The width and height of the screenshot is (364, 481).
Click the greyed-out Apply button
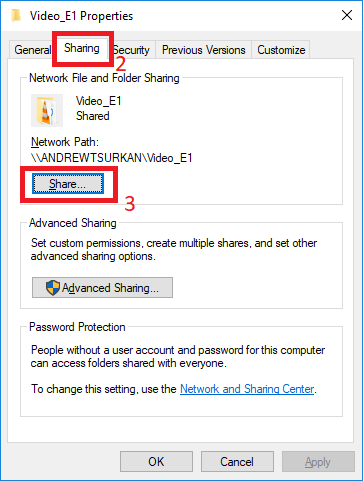point(318,462)
